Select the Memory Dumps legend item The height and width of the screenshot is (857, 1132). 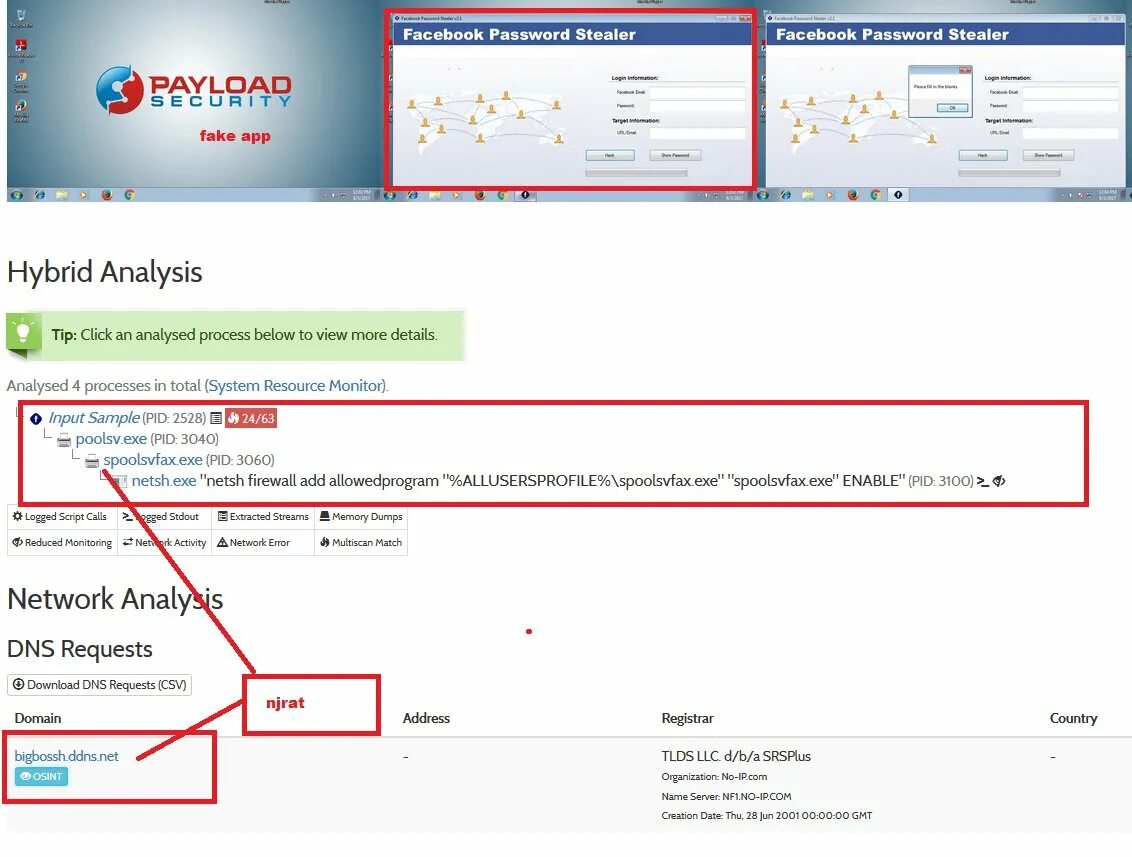click(361, 517)
